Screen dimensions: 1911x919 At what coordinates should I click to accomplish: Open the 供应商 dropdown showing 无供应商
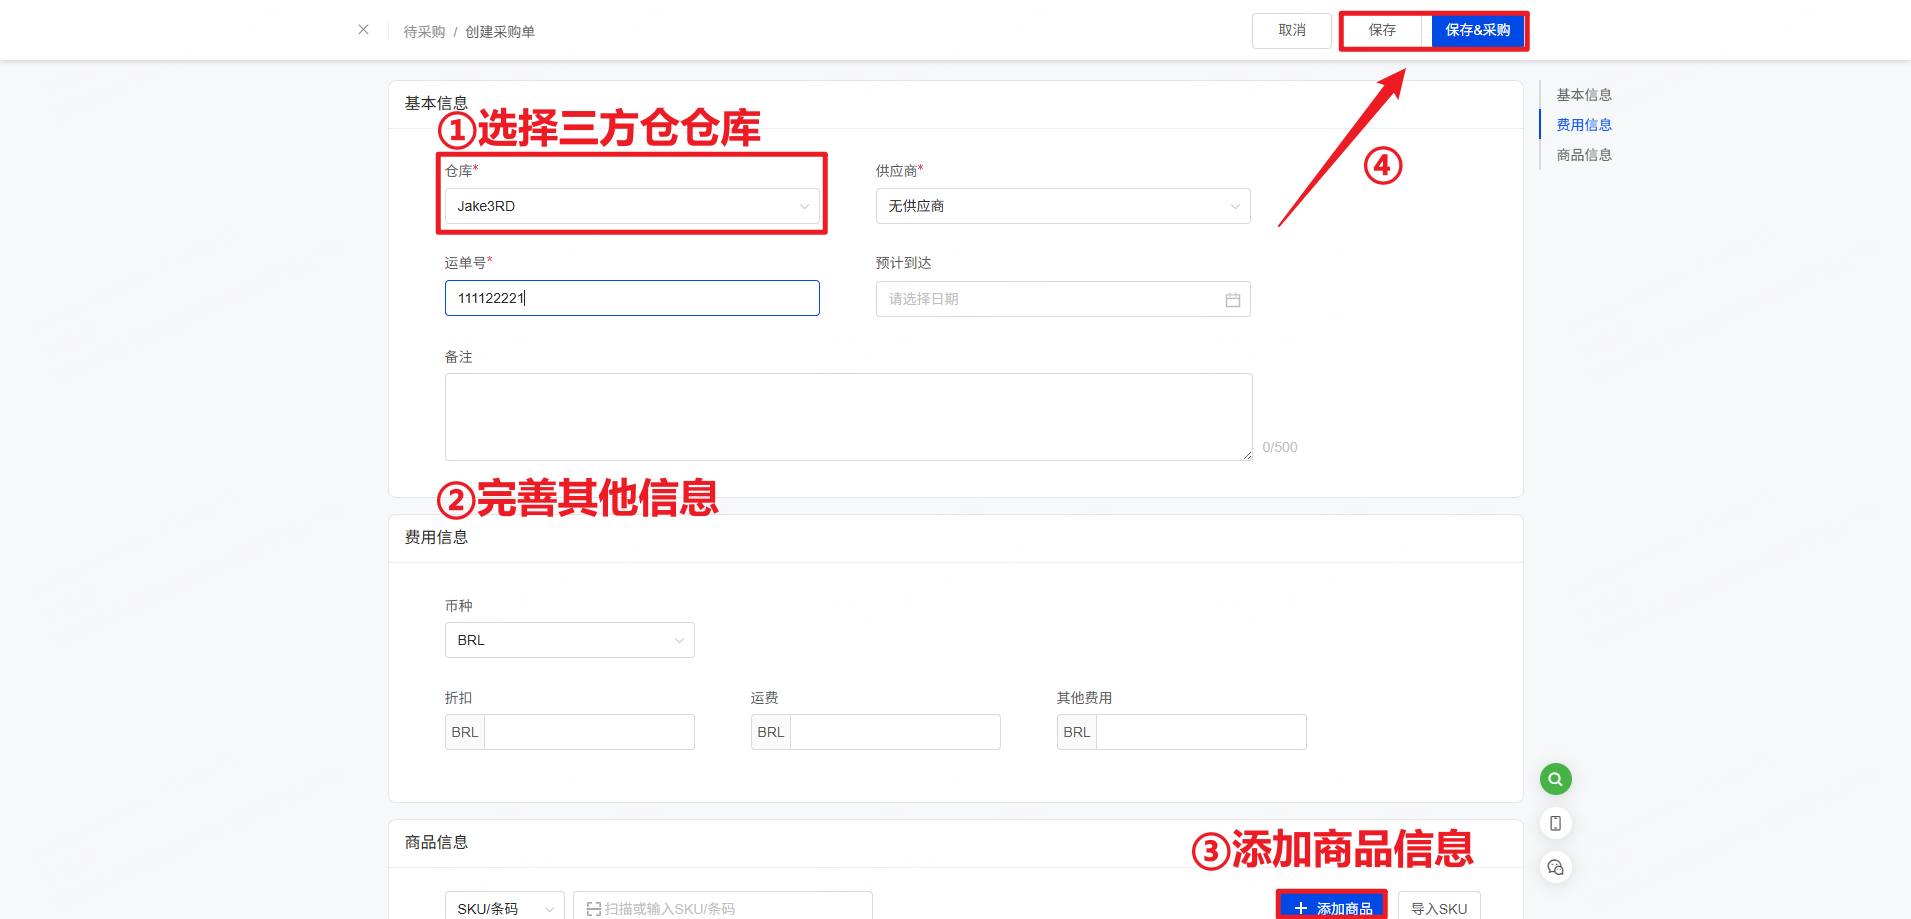click(1062, 206)
